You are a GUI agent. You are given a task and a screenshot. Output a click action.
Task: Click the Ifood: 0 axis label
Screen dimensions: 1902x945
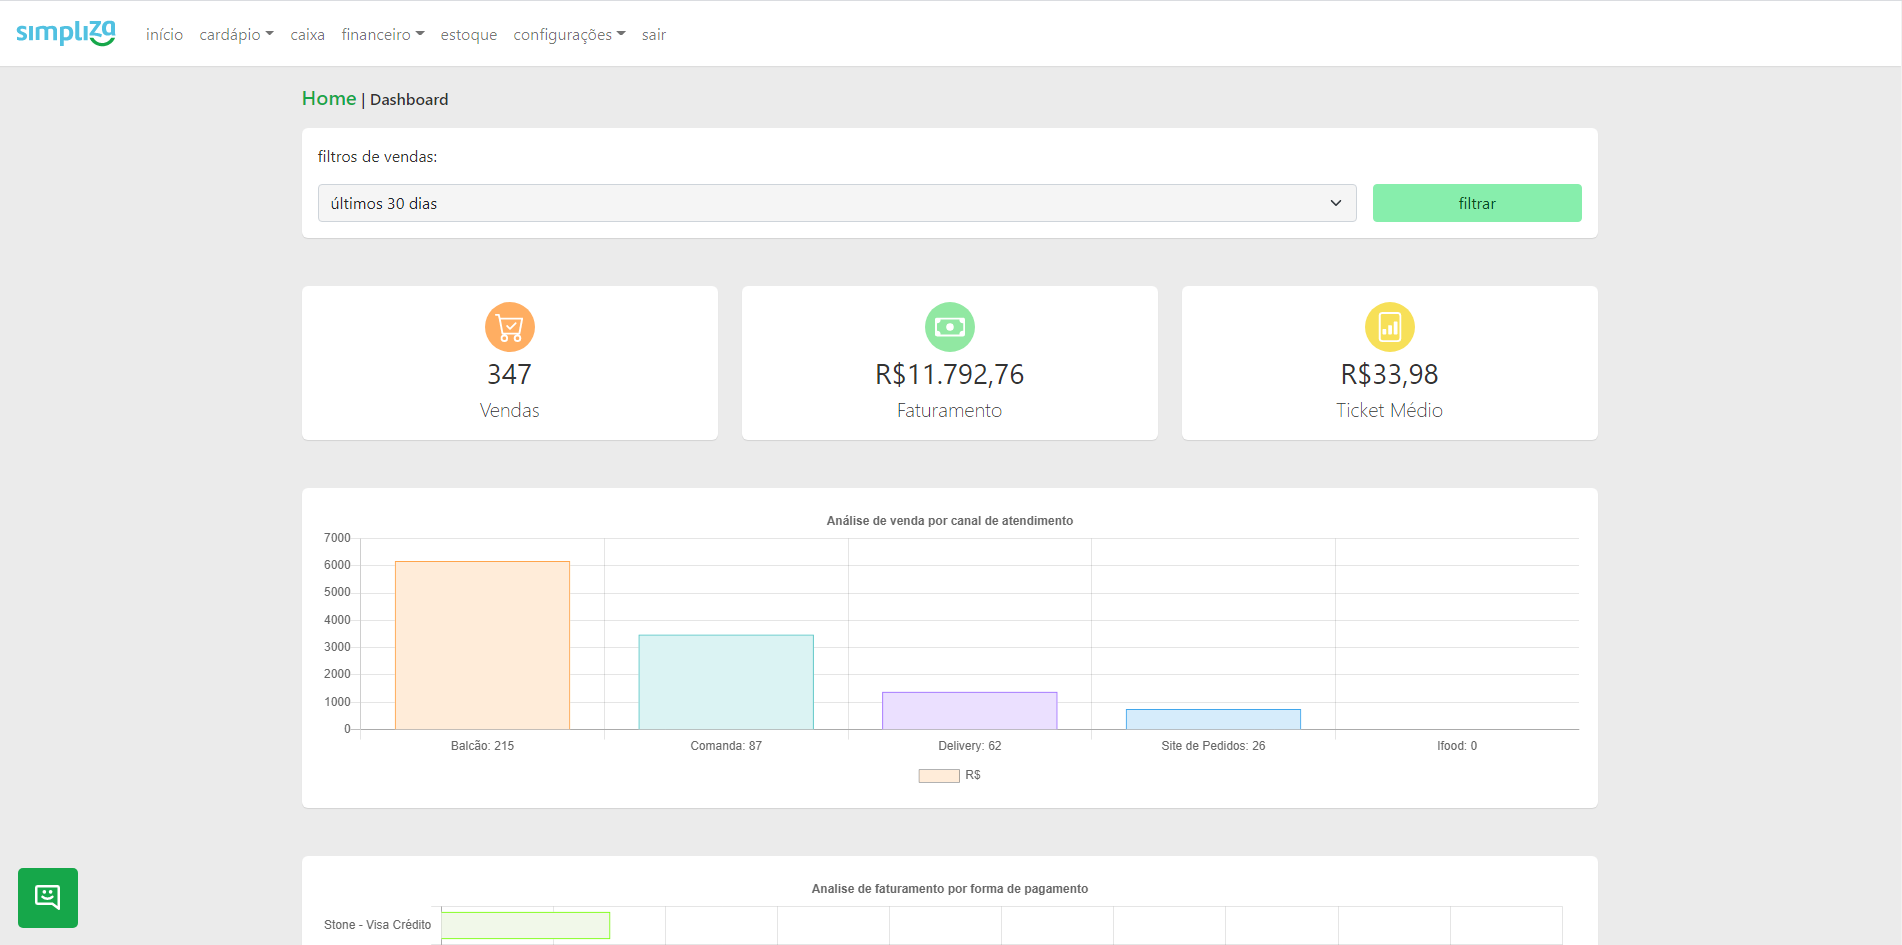1457,746
